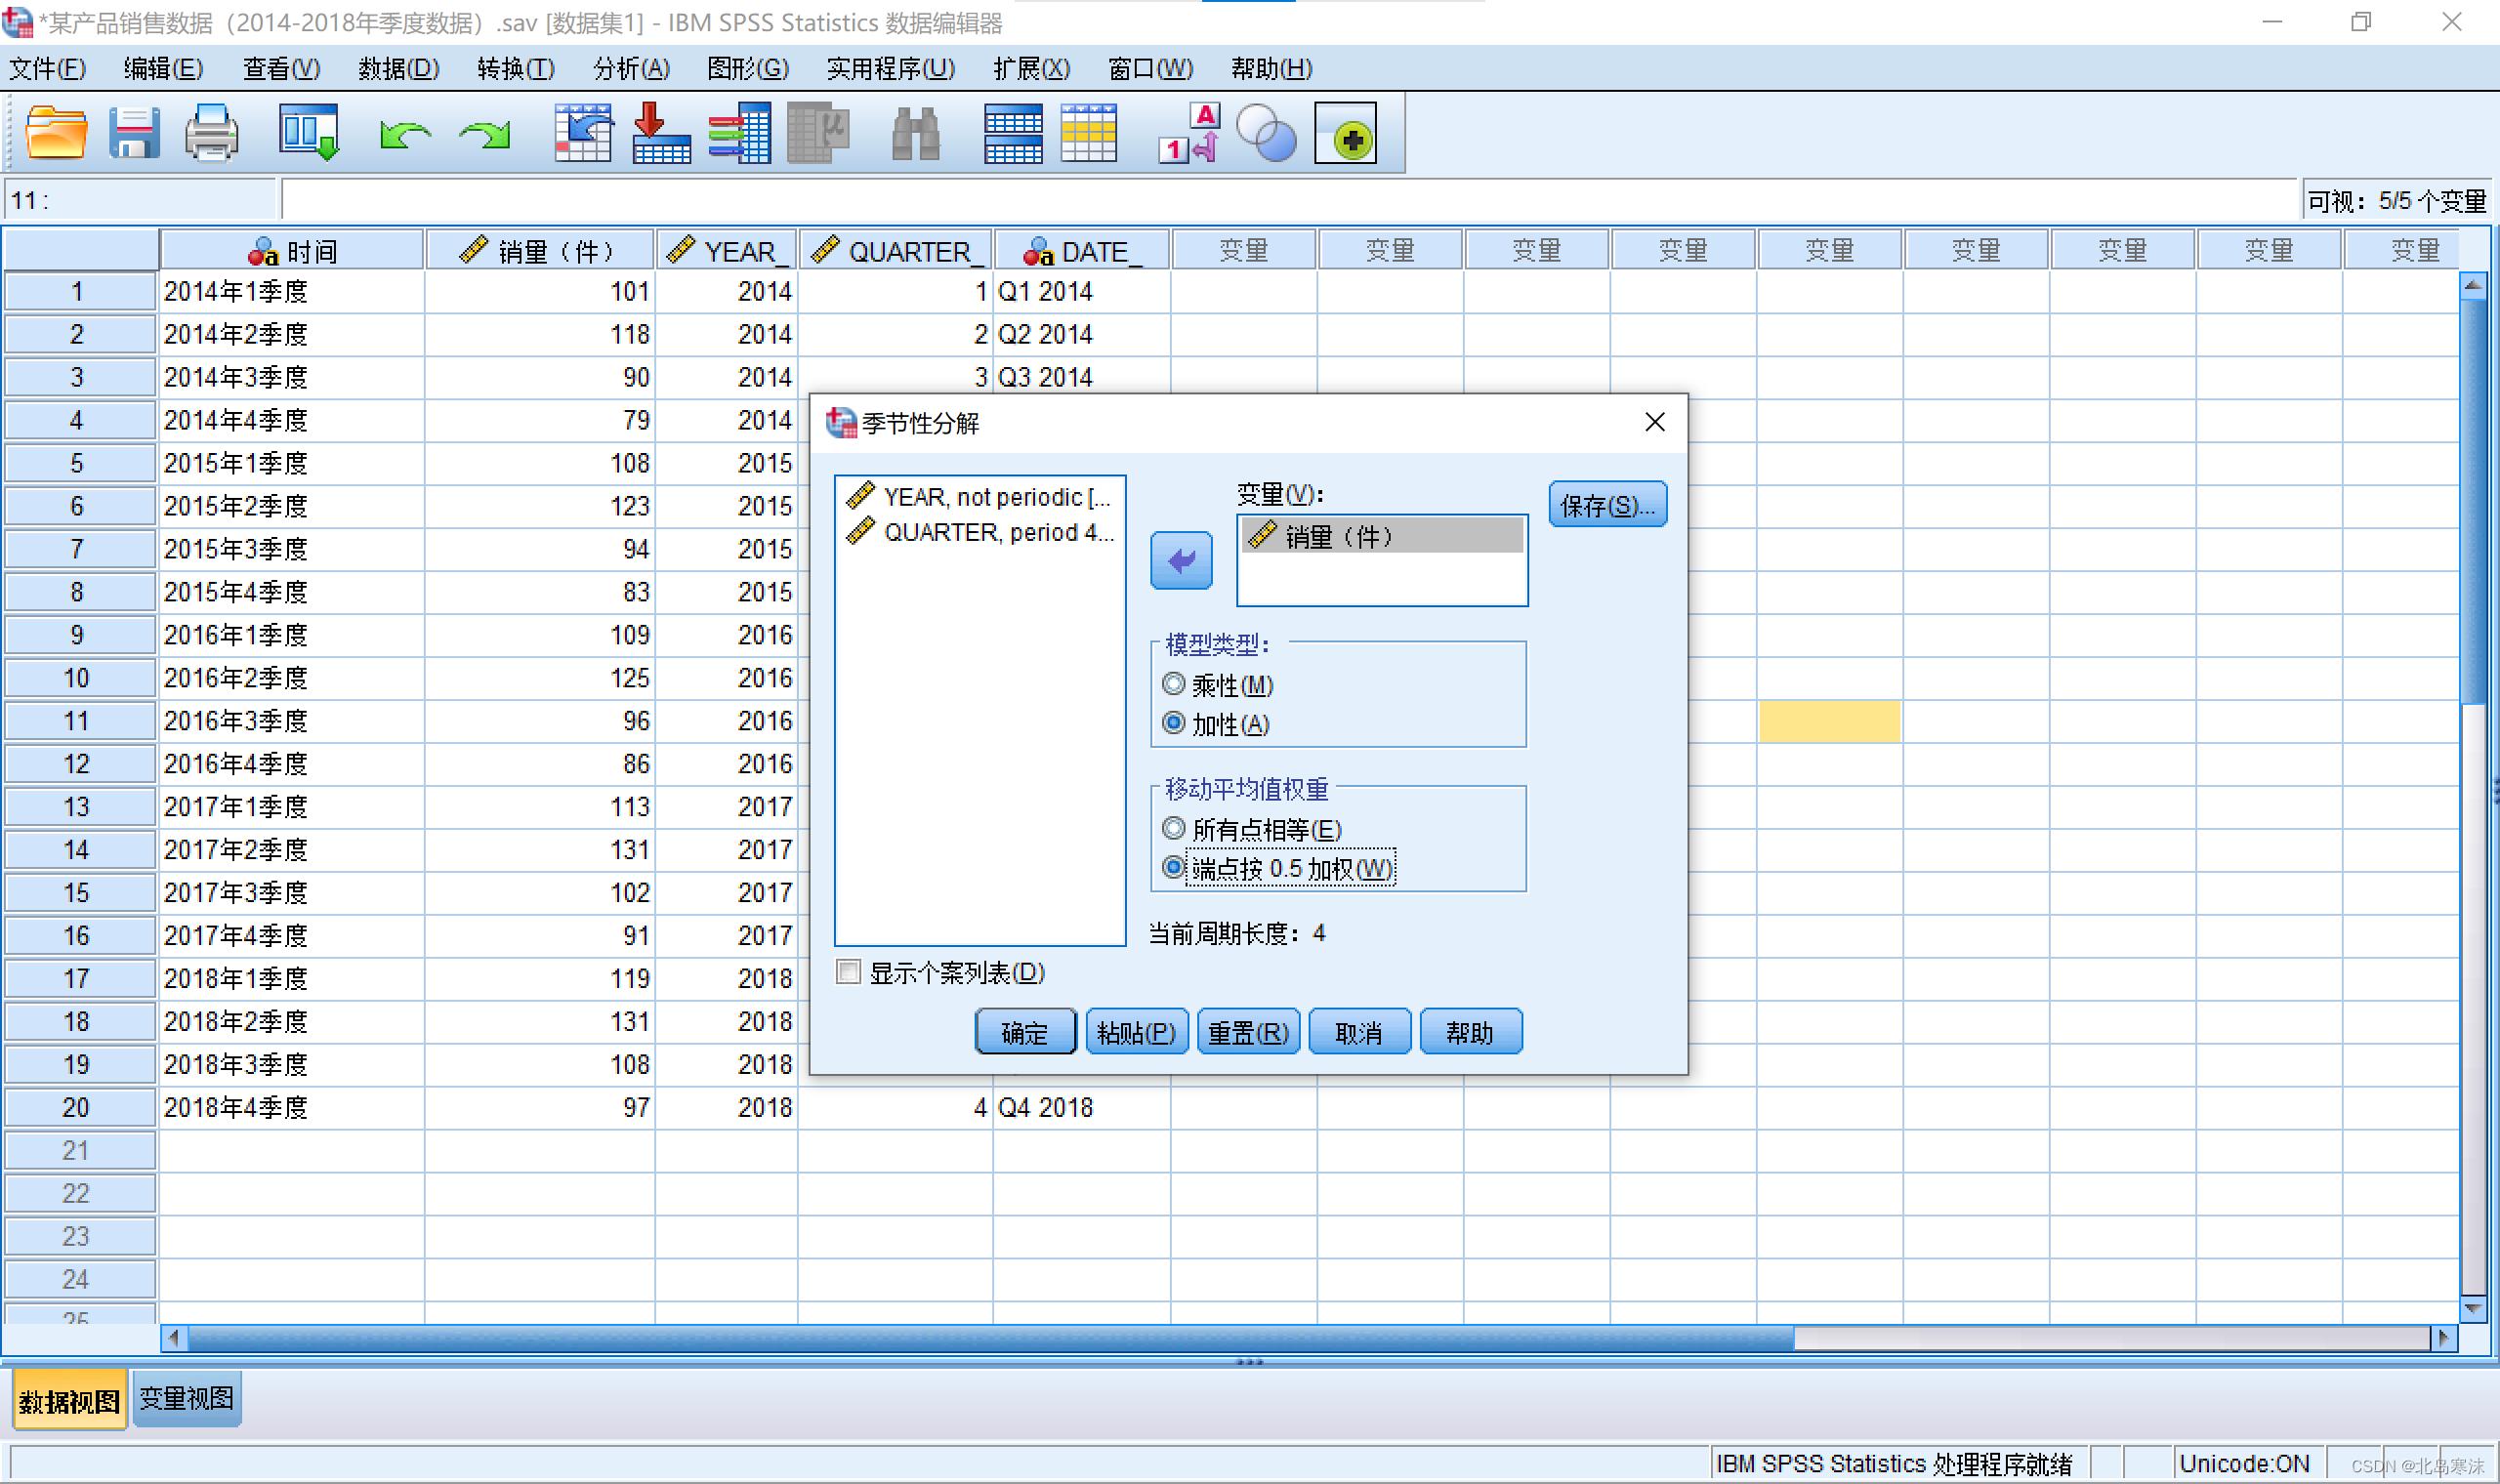Select the 乘性(M) multiplicative model radio
2500x1484 pixels.
click(1174, 685)
